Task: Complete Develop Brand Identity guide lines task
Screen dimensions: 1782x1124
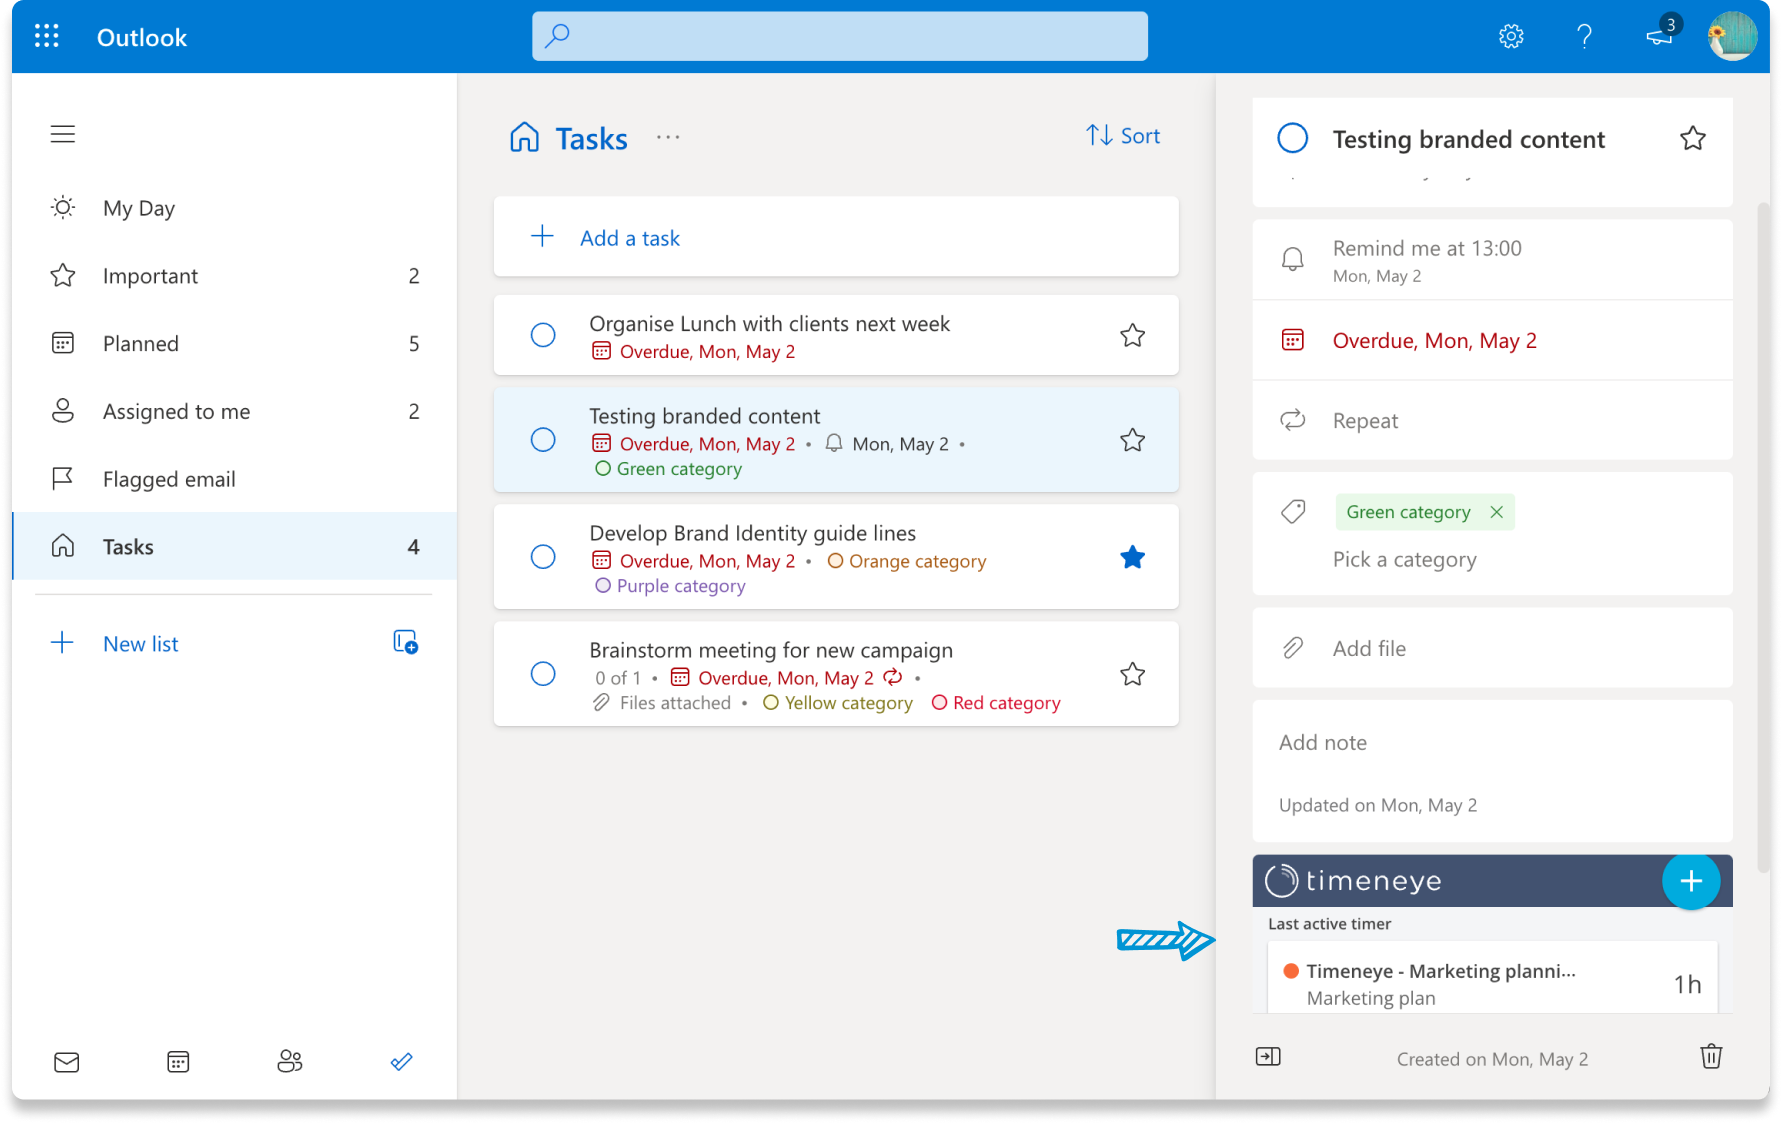Action: coord(543,557)
